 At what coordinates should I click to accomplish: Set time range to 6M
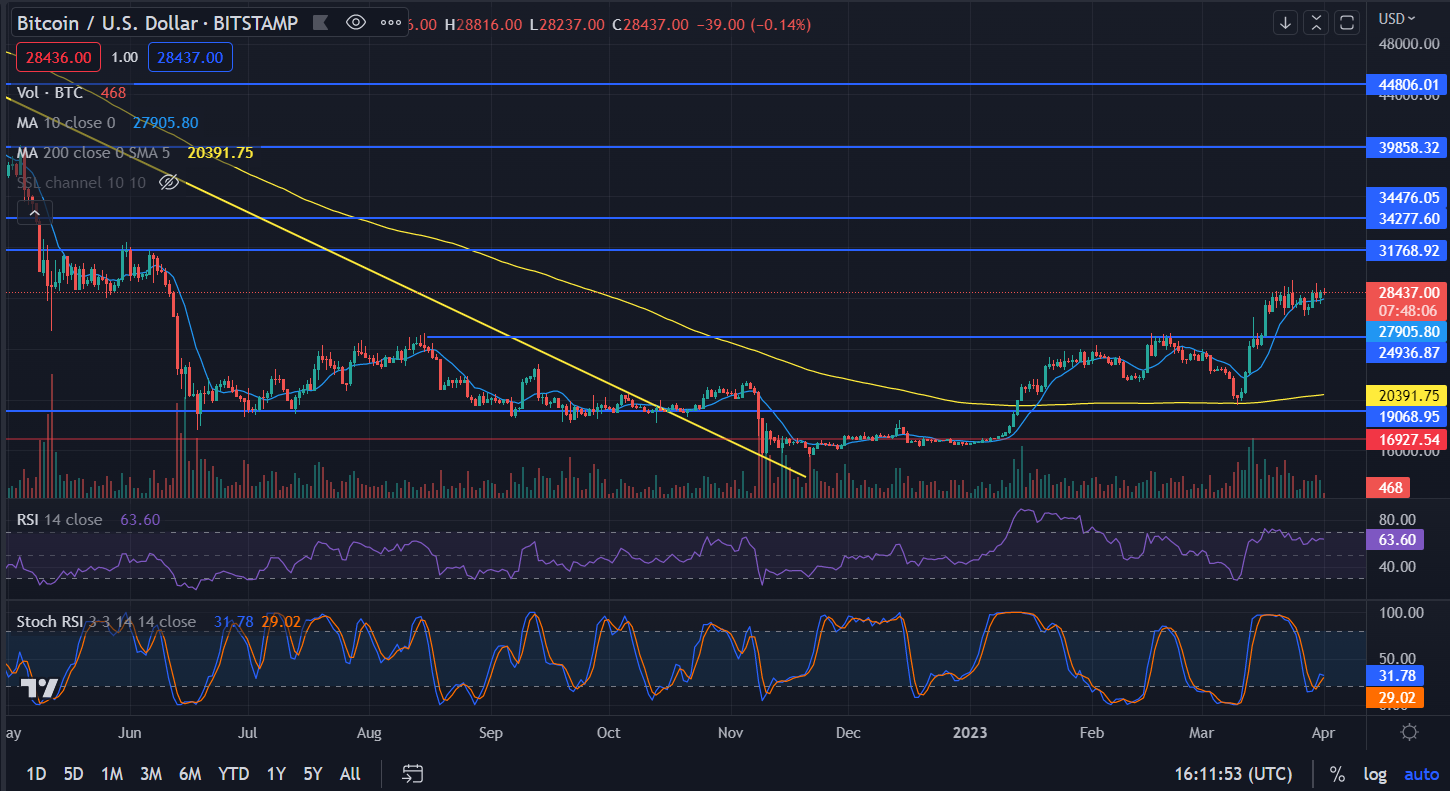pos(190,773)
